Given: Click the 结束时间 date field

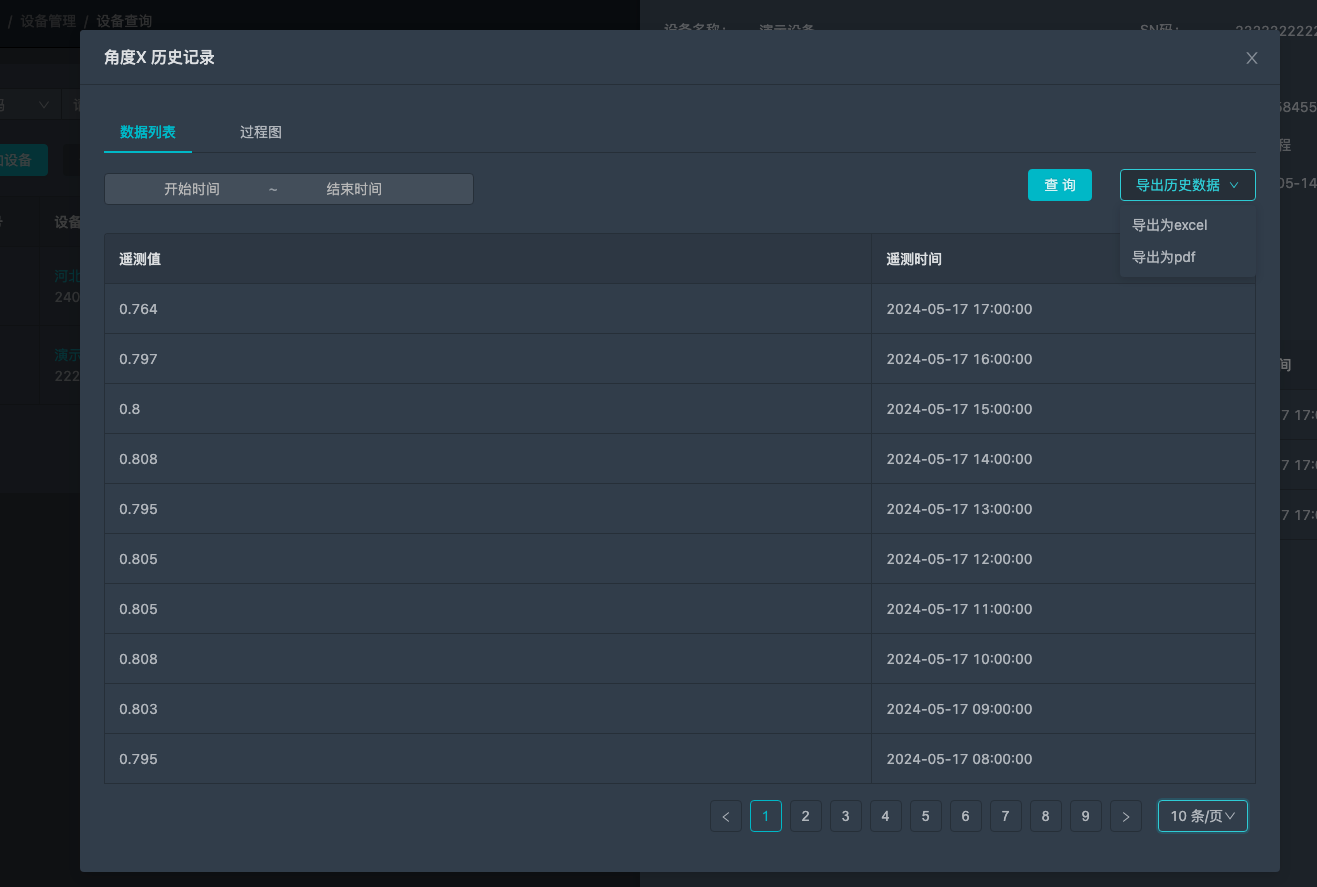Looking at the screenshot, I should 354,189.
